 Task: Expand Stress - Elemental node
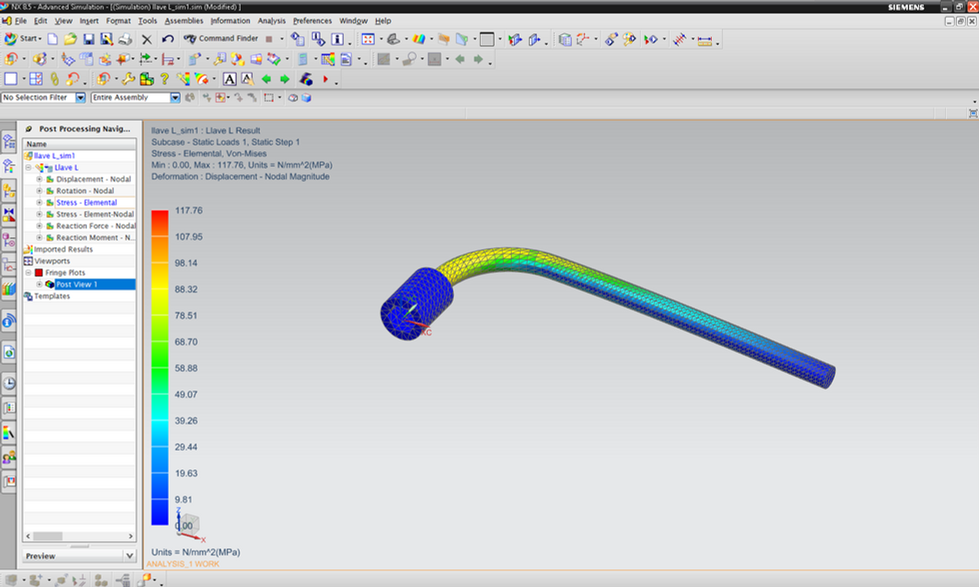[x=39, y=202]
